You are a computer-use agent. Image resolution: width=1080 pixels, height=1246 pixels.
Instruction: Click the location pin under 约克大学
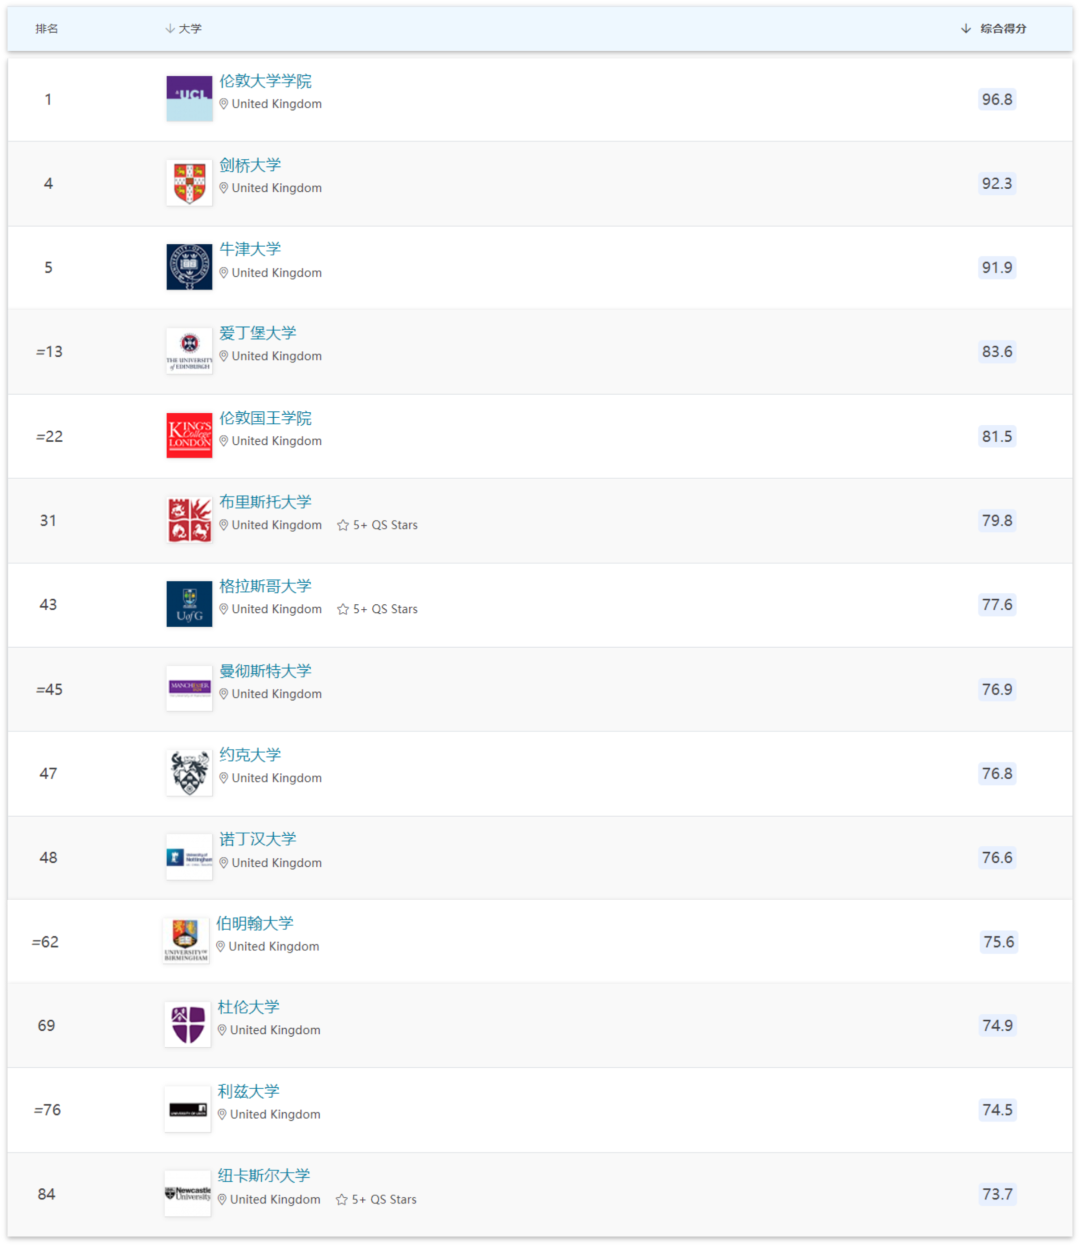tap(224, 778)
